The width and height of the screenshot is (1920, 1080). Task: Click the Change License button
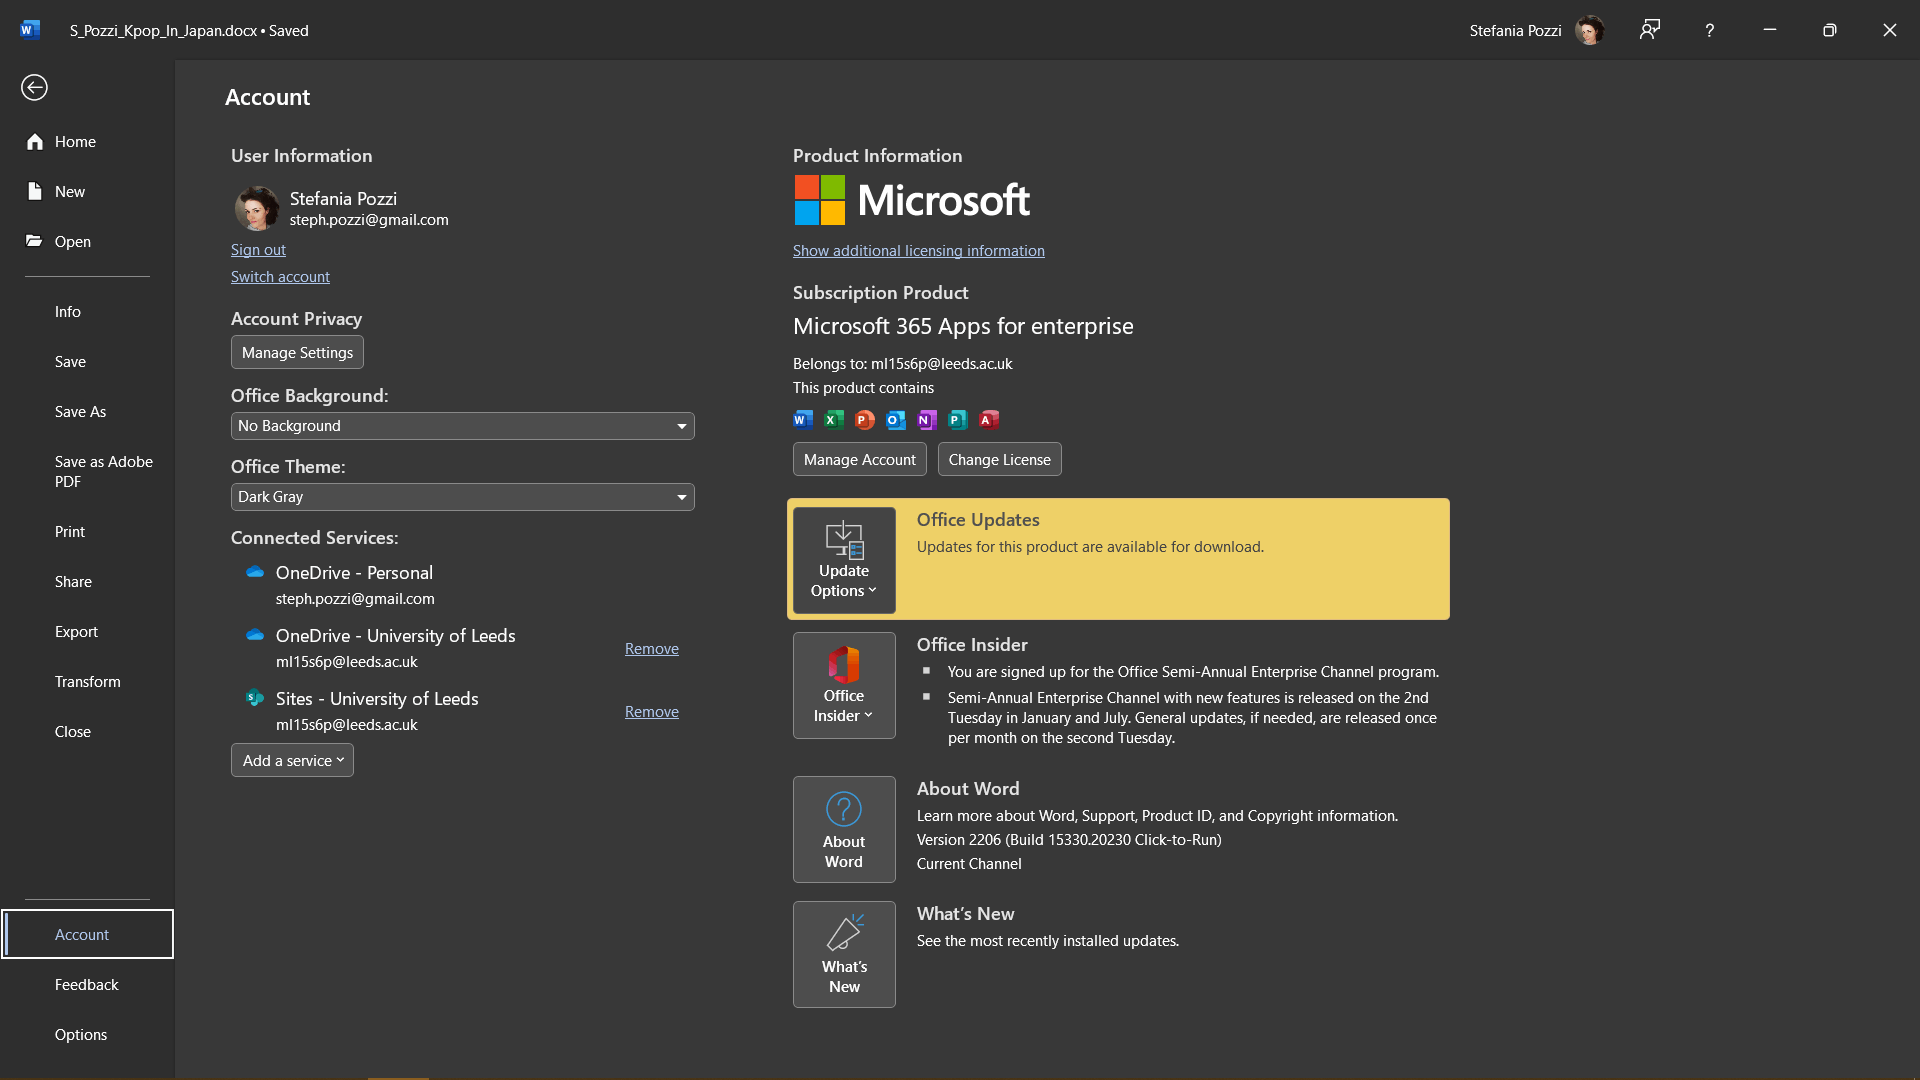click(x=999, y=460)
